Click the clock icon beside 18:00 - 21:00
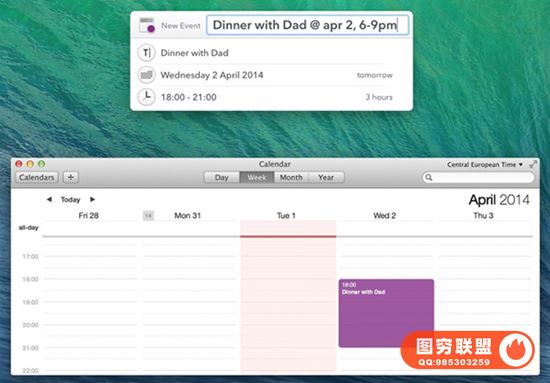550x383 pixels. [x=146, y=97]
